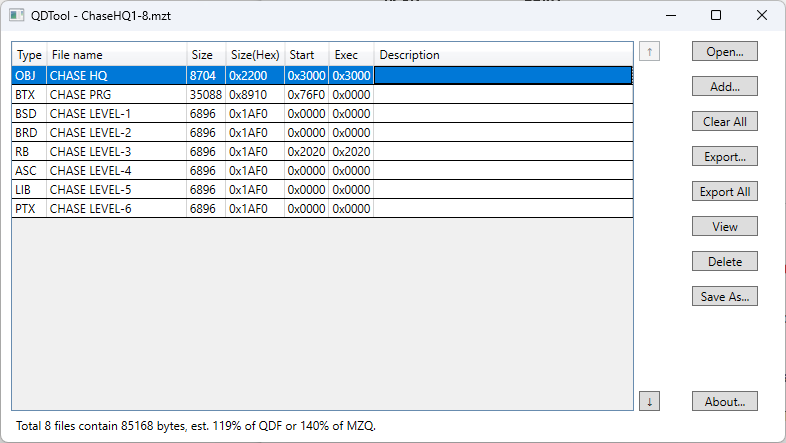Click the QDTool app icon in title bar
This screenshot has height=443, width=786.
point(17,16)
